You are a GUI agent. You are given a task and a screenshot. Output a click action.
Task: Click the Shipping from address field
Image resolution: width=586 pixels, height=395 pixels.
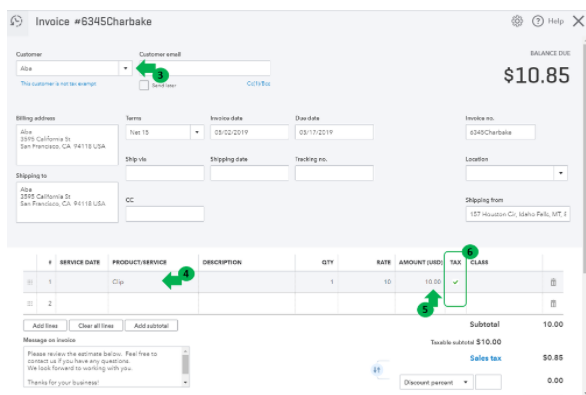pos(518,214)
